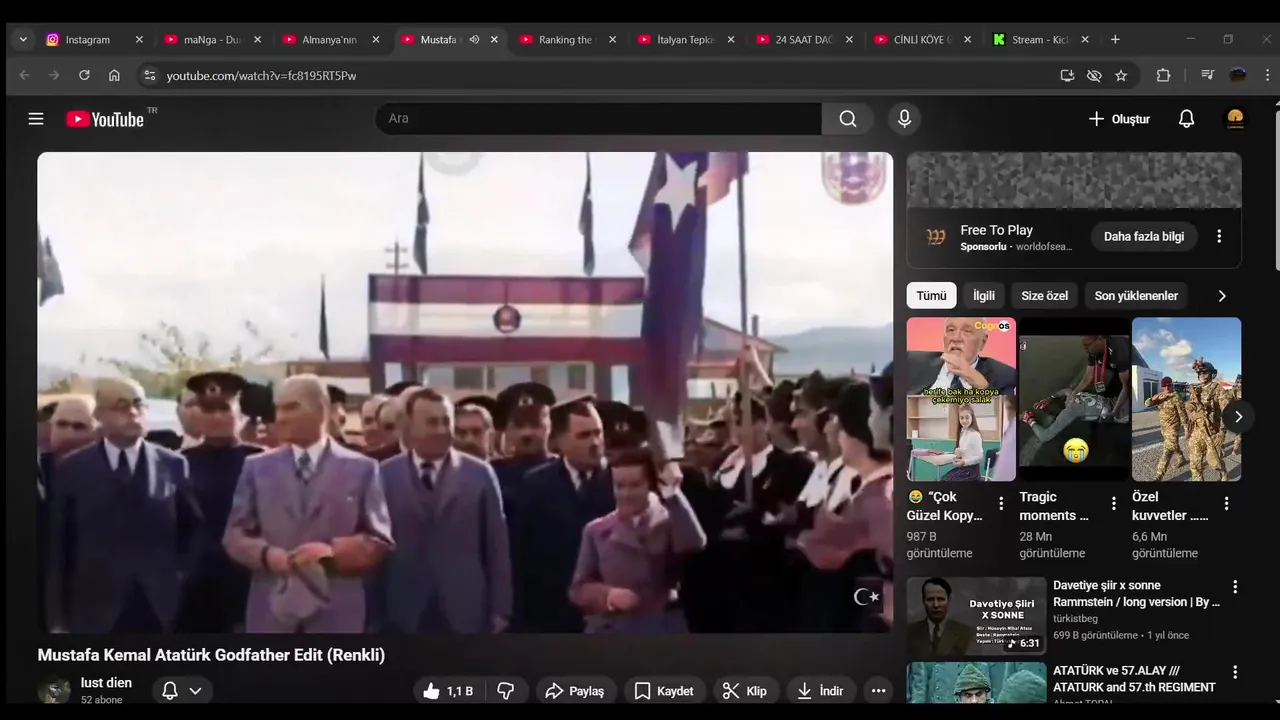Open the browser profile avatar
Viewport: 1280px width, 720px height.
click(1238, 75)
